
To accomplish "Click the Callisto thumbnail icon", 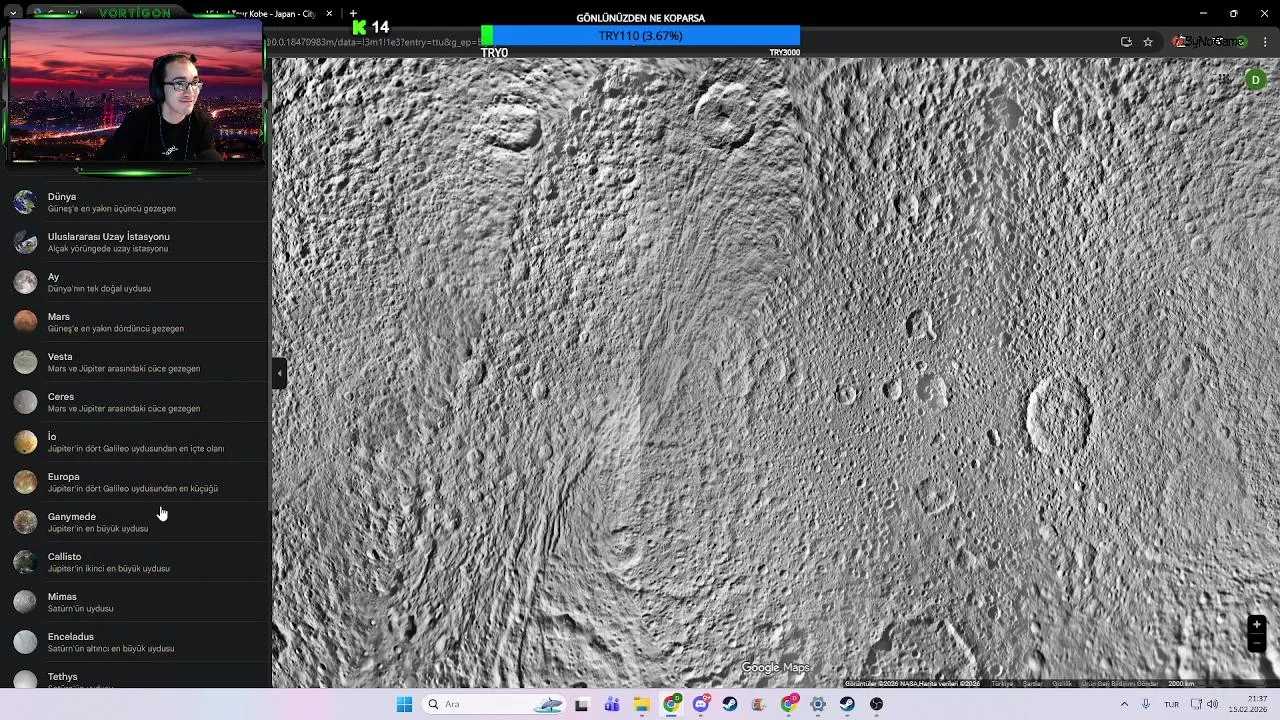I will pyautogui.click(x=25, y=562).
